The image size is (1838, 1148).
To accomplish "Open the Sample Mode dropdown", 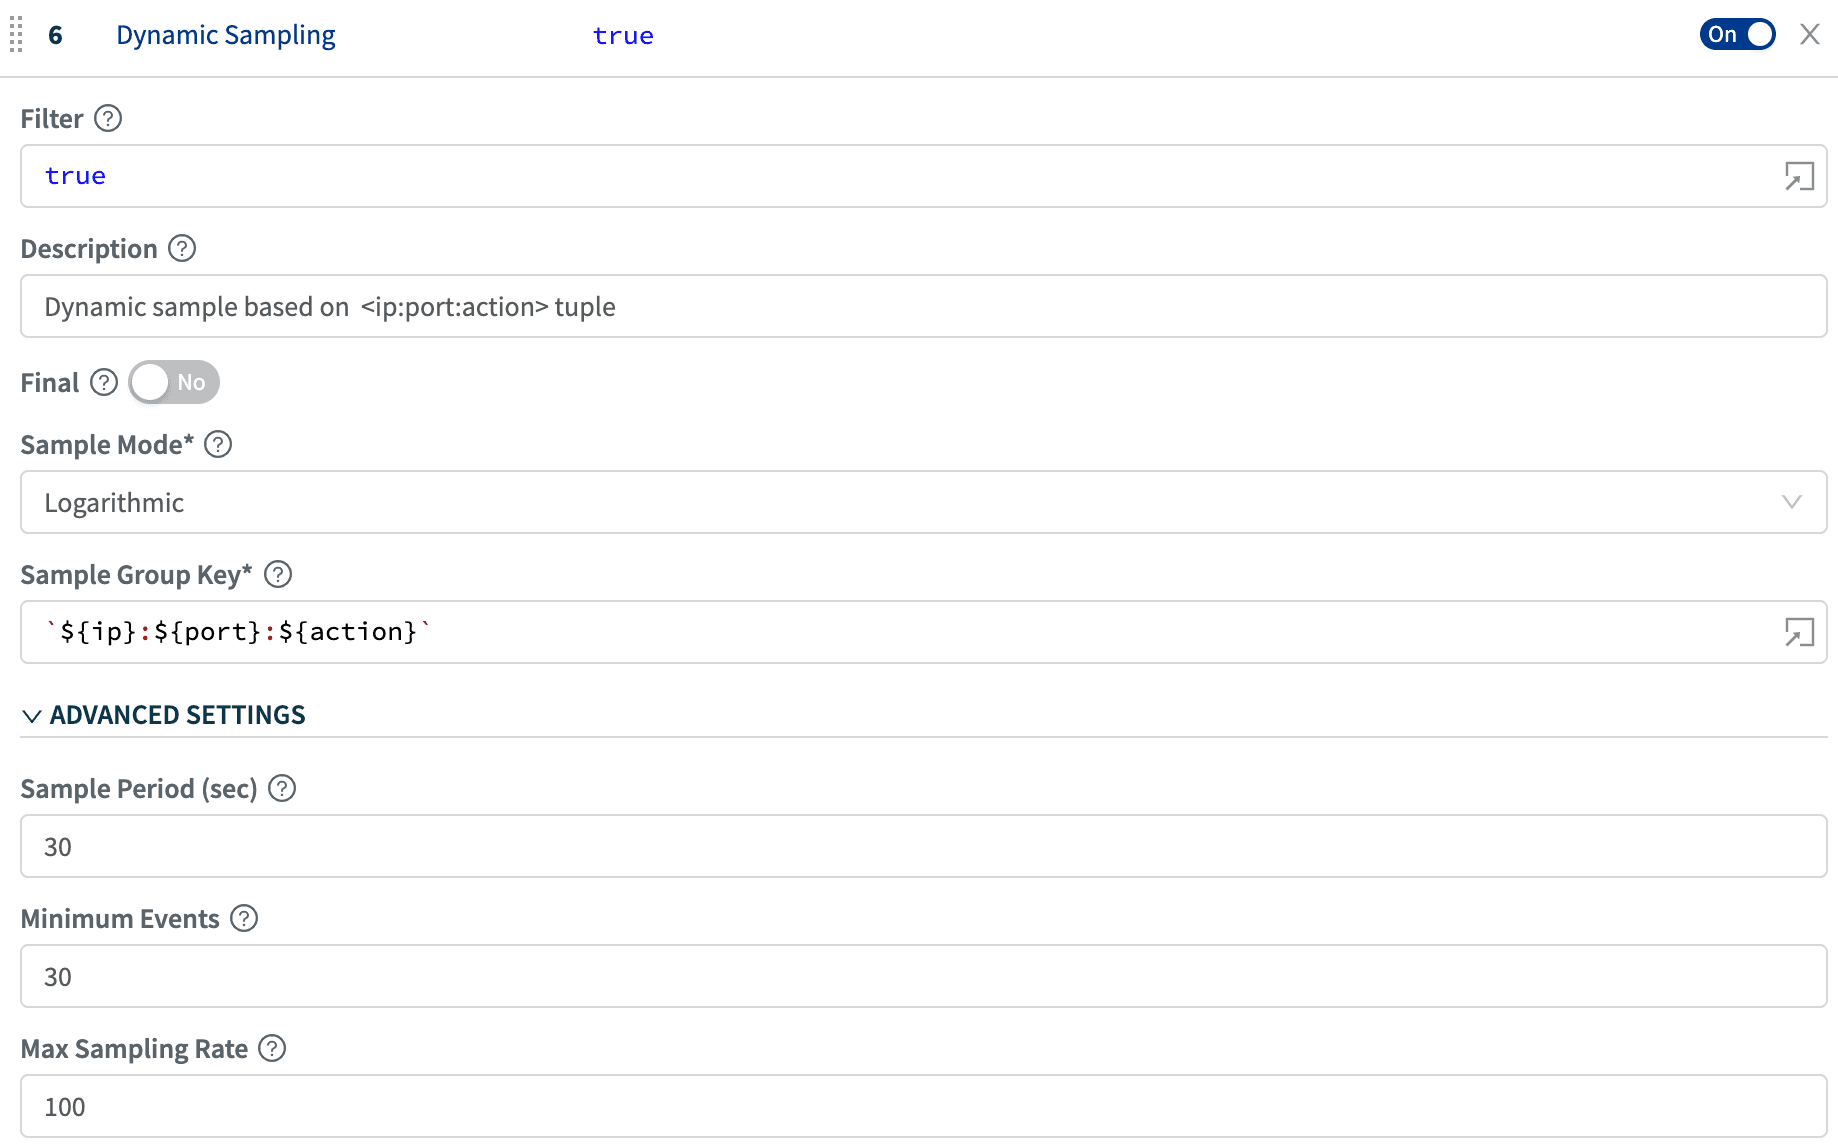I will coord(1790,502).
